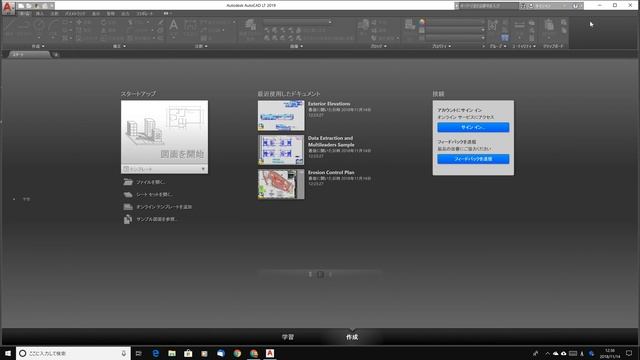Image resolution: width=640 pixels, height=360 pixels.
Task: Open the layer name dropdown in 画層 panel
Action: tap(298, 22)
